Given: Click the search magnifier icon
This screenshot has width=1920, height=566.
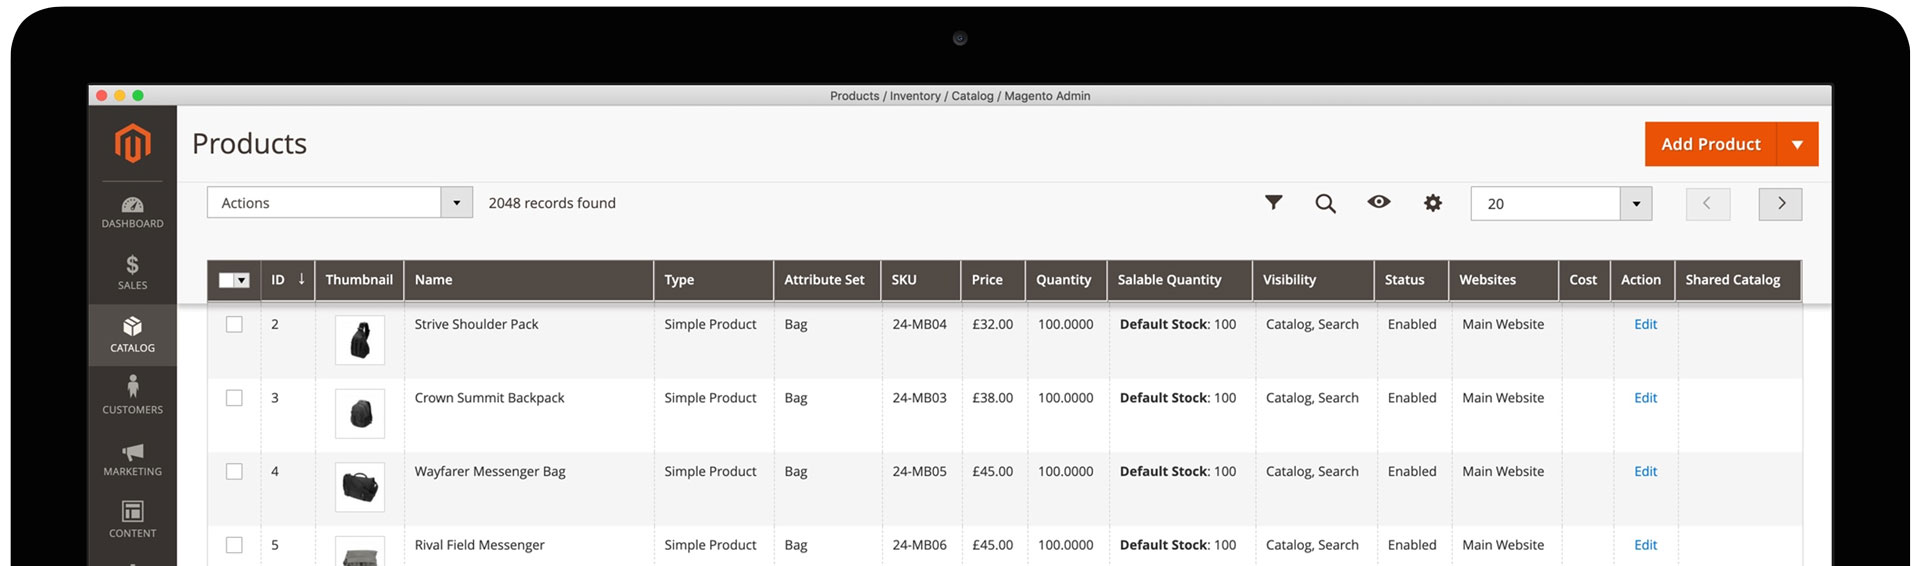Looking at the screenshot, I should [x=1325, y=204].
